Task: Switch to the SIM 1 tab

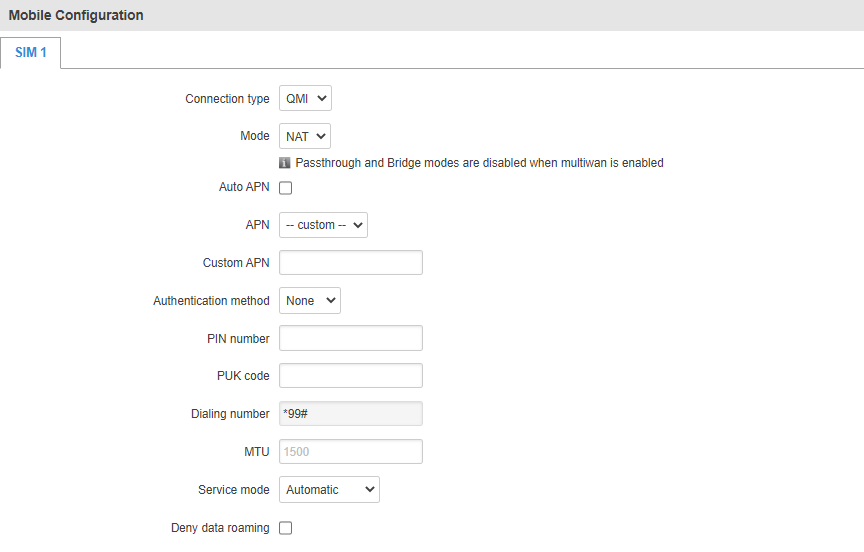Action: tap(31, 52)
